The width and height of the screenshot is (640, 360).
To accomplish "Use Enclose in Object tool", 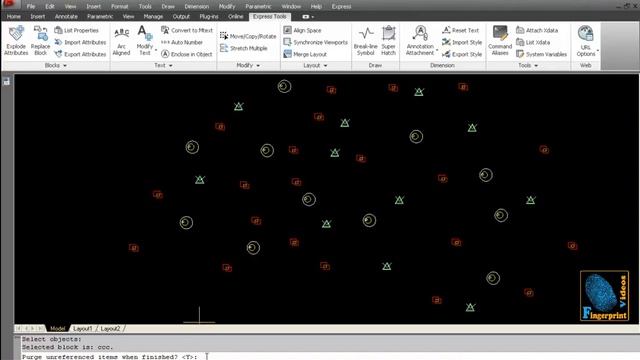I will coord(187,54).
